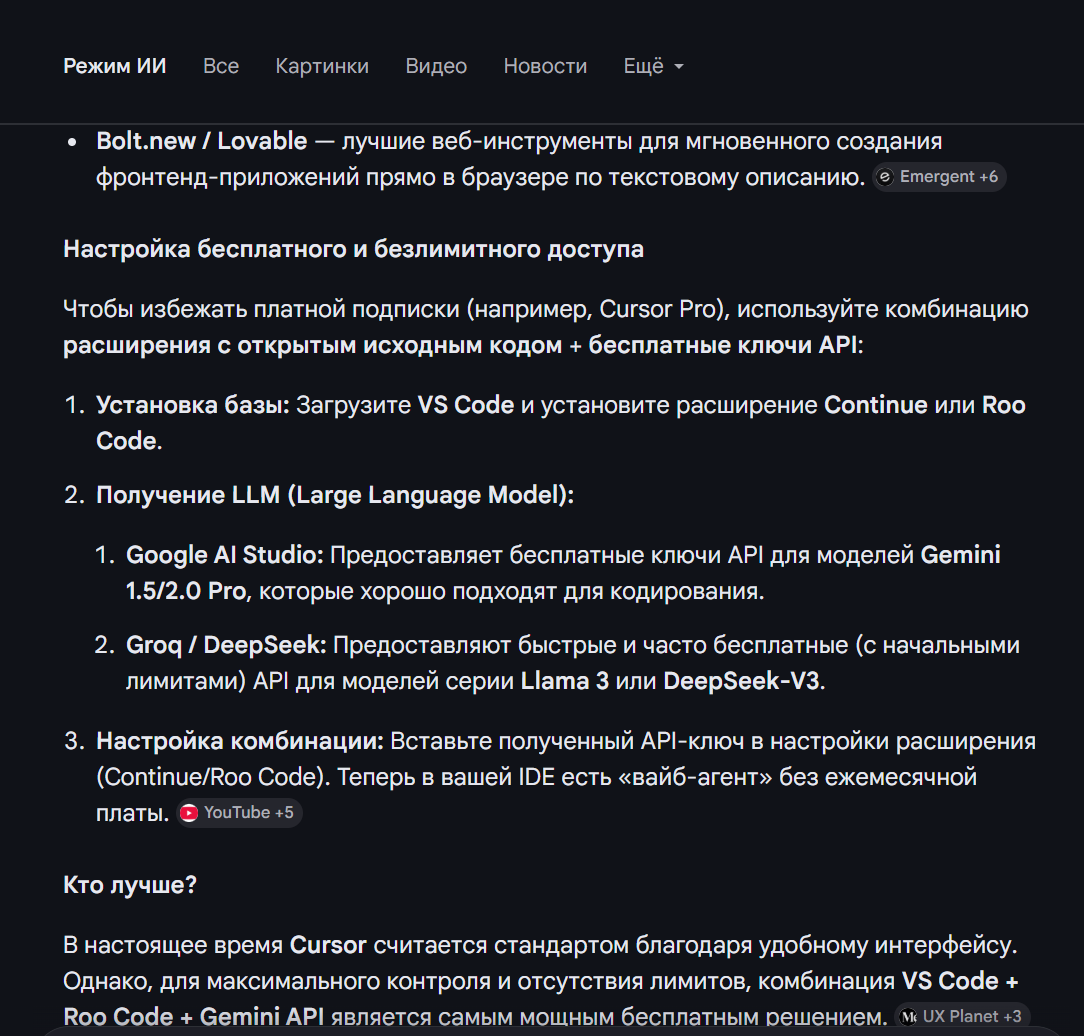Click the Emergent +6 source chip

click(939, 177)
